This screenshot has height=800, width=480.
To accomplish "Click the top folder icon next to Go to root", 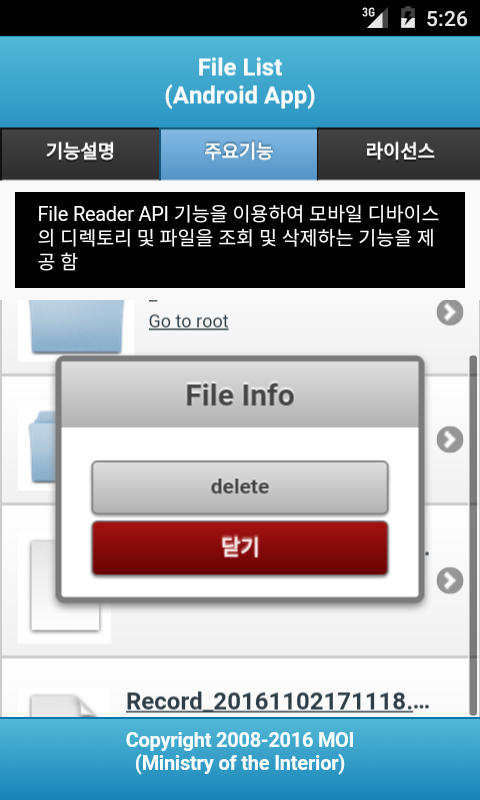I will (x=77, y=328).
